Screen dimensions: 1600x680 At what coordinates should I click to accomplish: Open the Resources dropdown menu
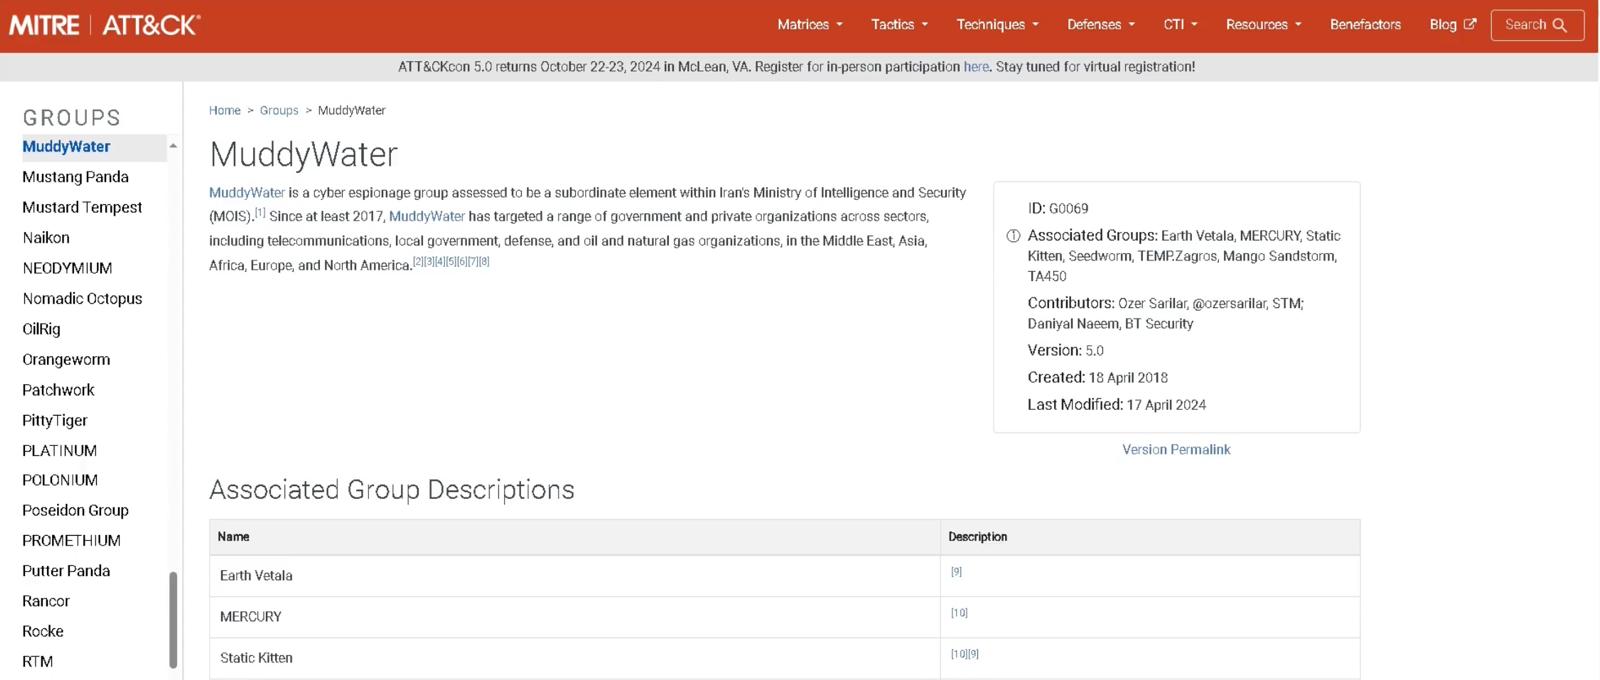(x=1263, y=24)
